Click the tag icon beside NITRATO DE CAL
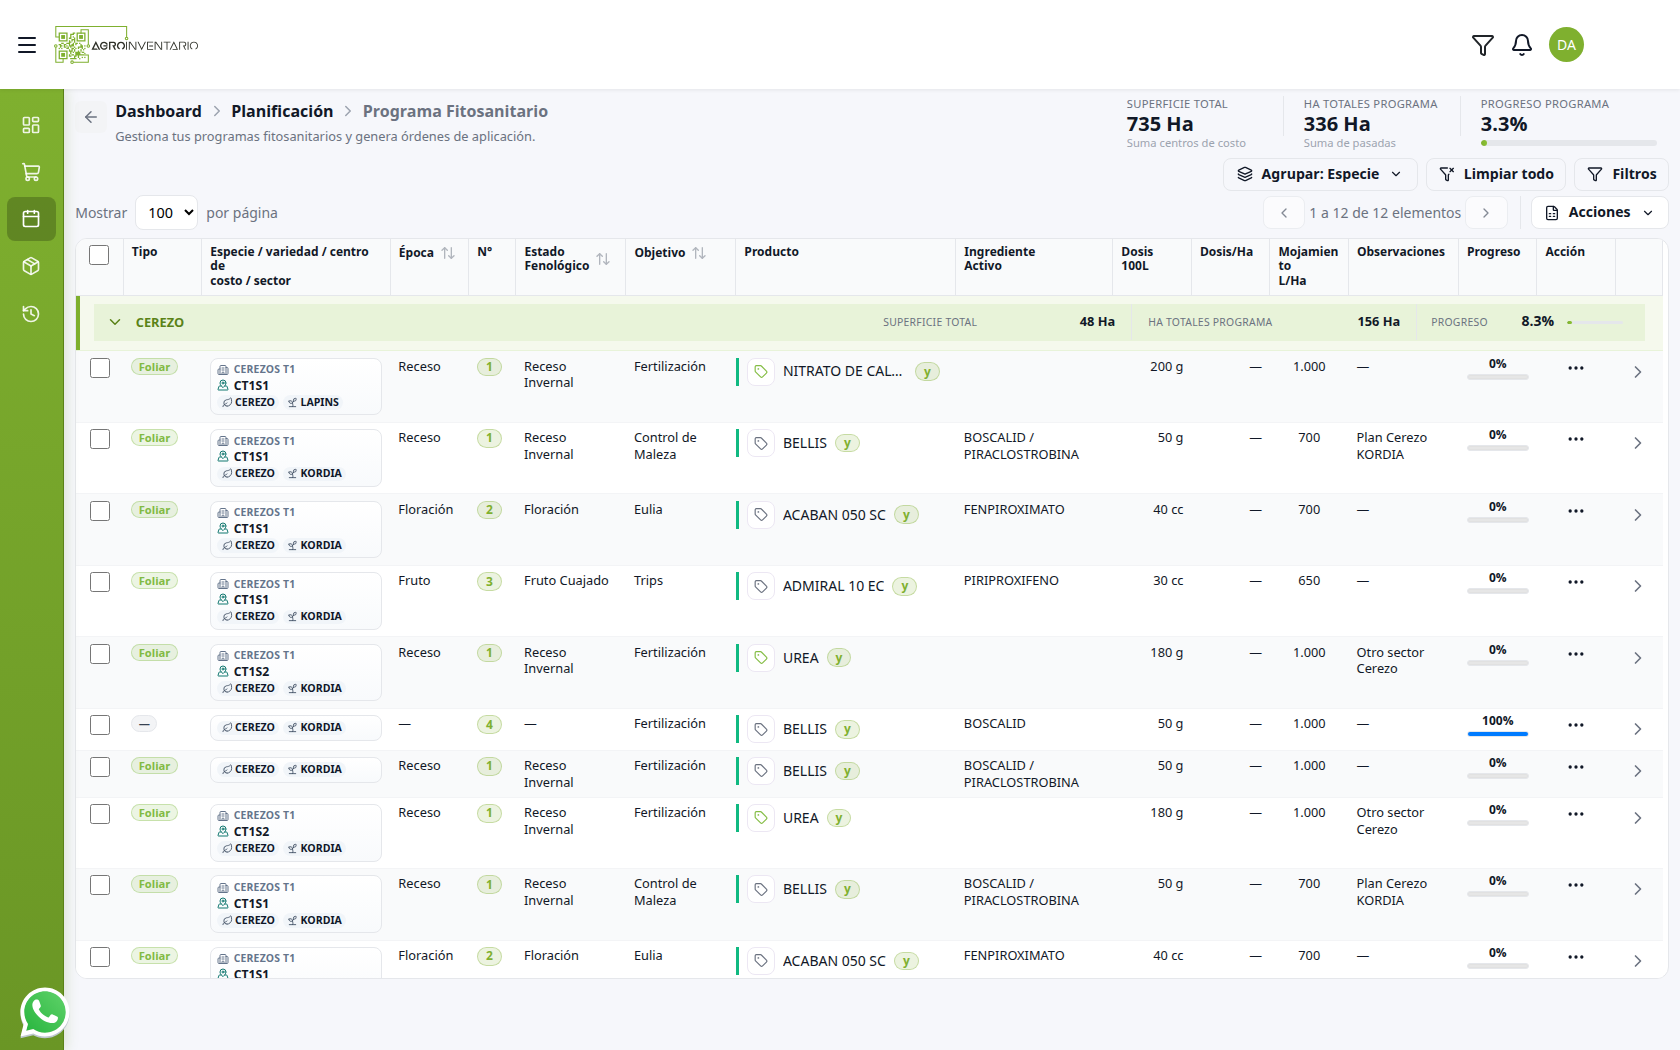The width and height of the screenshot is (1680, 1050). [x=761, y=372]
